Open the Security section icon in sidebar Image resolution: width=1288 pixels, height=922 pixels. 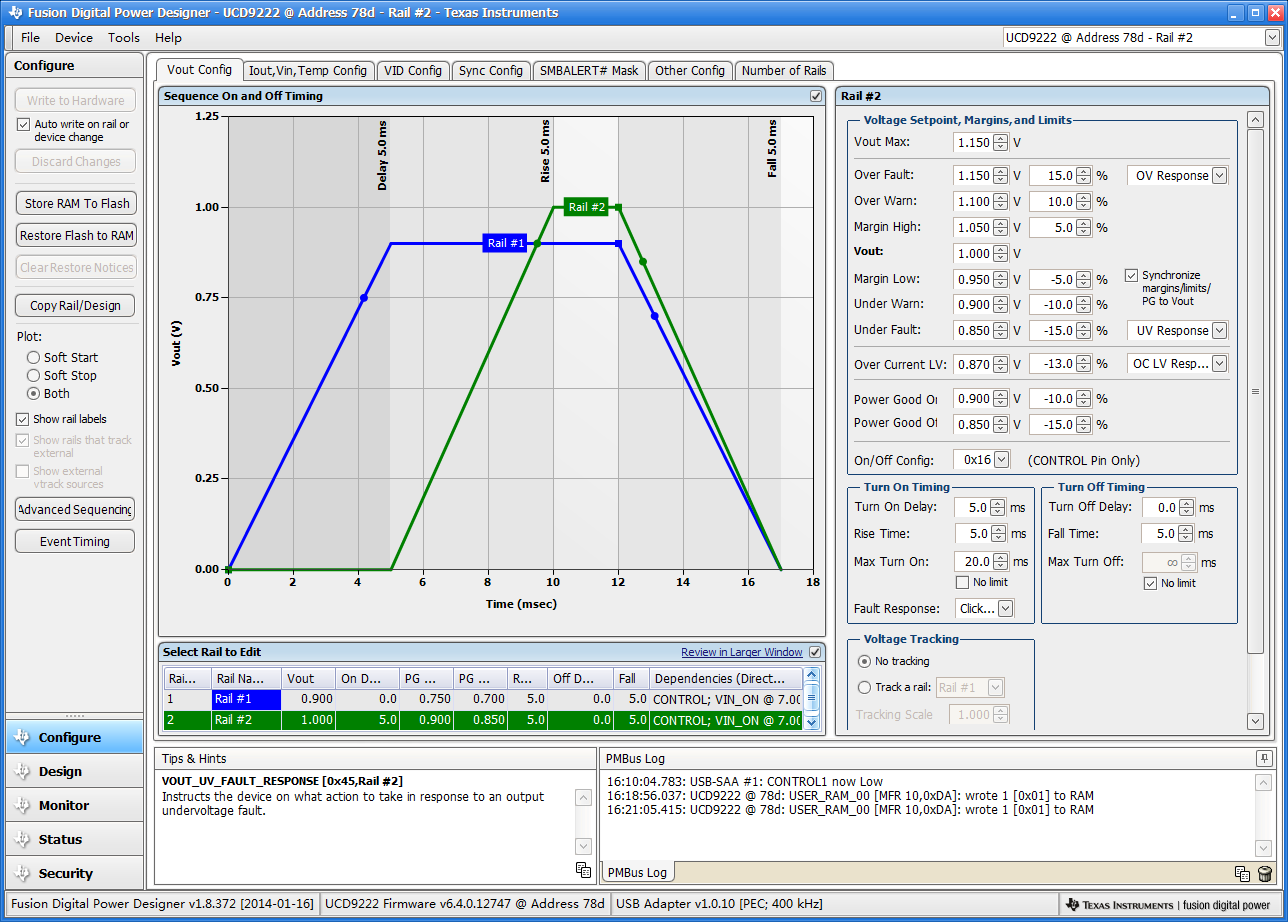point(23,874)
